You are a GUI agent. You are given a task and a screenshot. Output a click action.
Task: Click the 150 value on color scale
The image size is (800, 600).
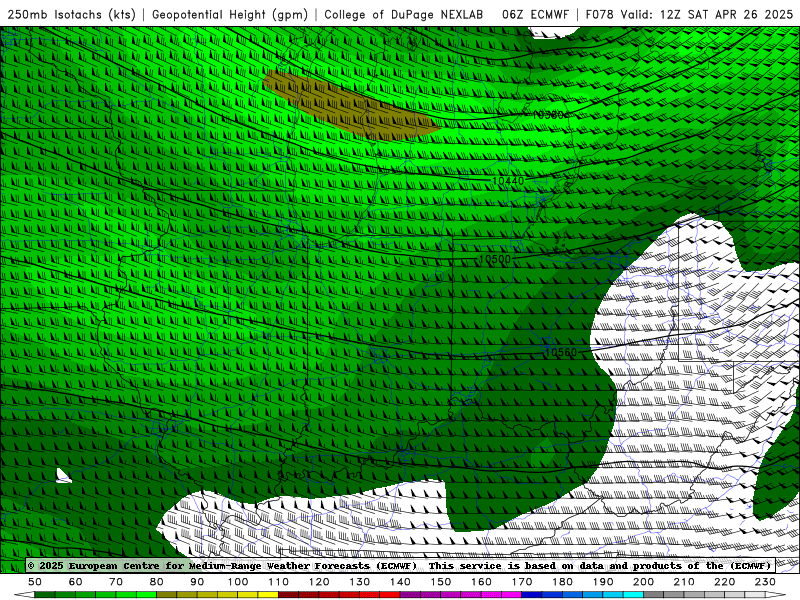click(x=441, y=582)
